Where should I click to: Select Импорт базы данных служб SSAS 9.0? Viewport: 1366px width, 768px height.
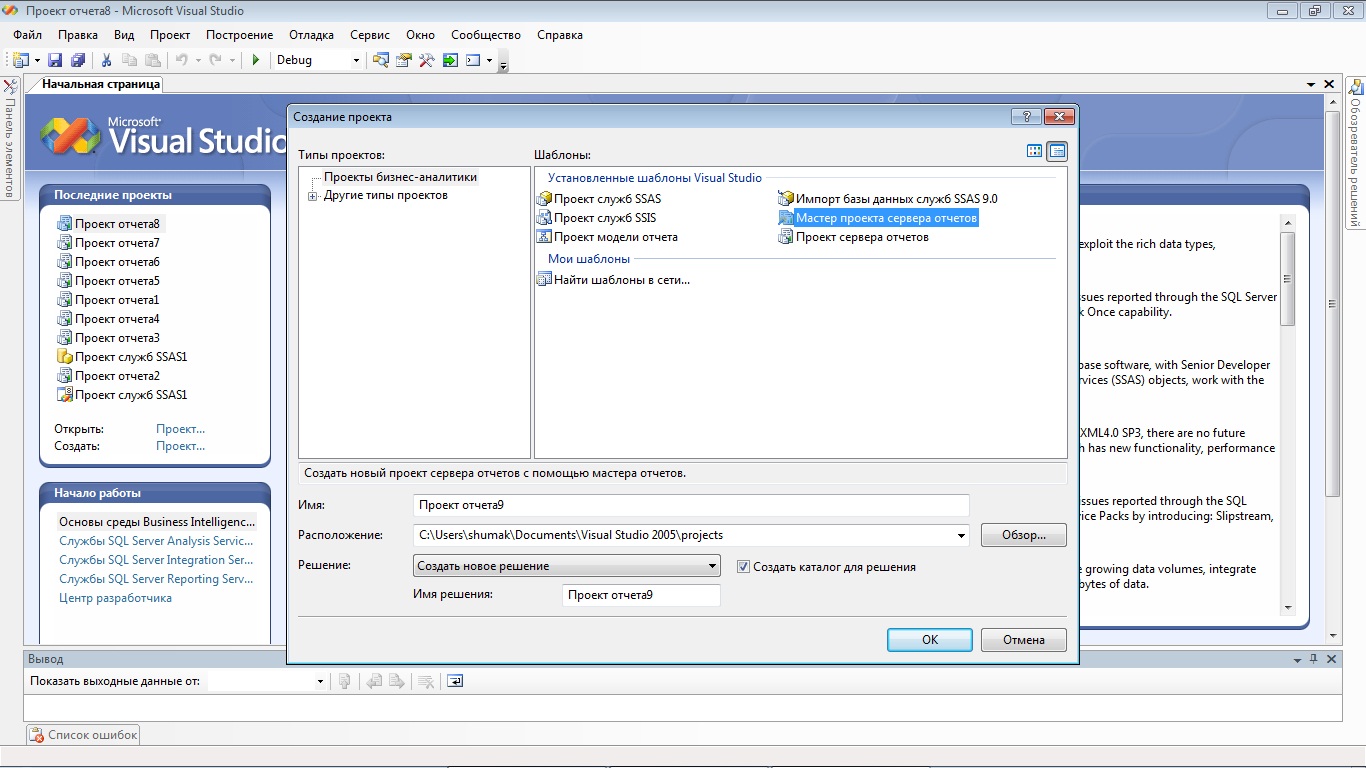[888, 199]
